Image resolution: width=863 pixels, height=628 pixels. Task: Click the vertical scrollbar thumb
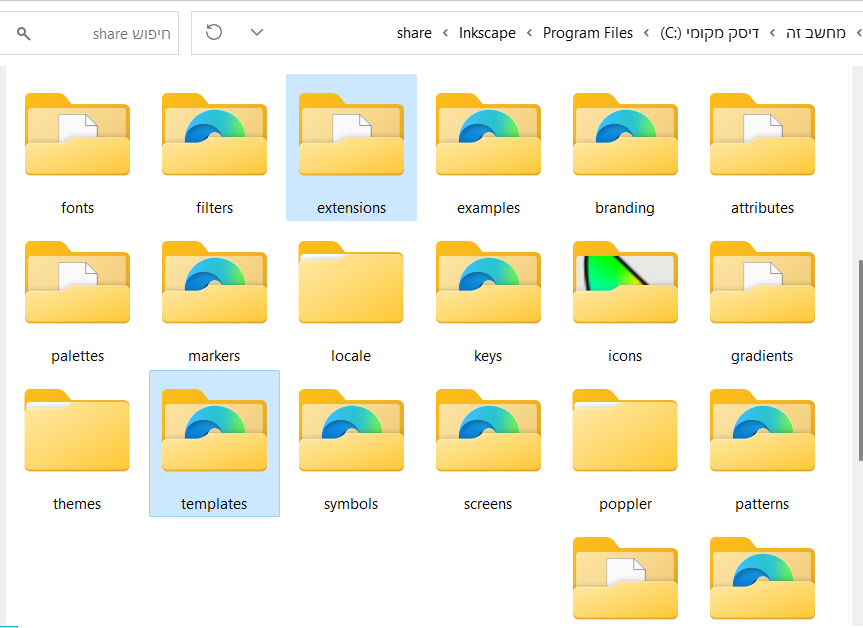point(860,361)
